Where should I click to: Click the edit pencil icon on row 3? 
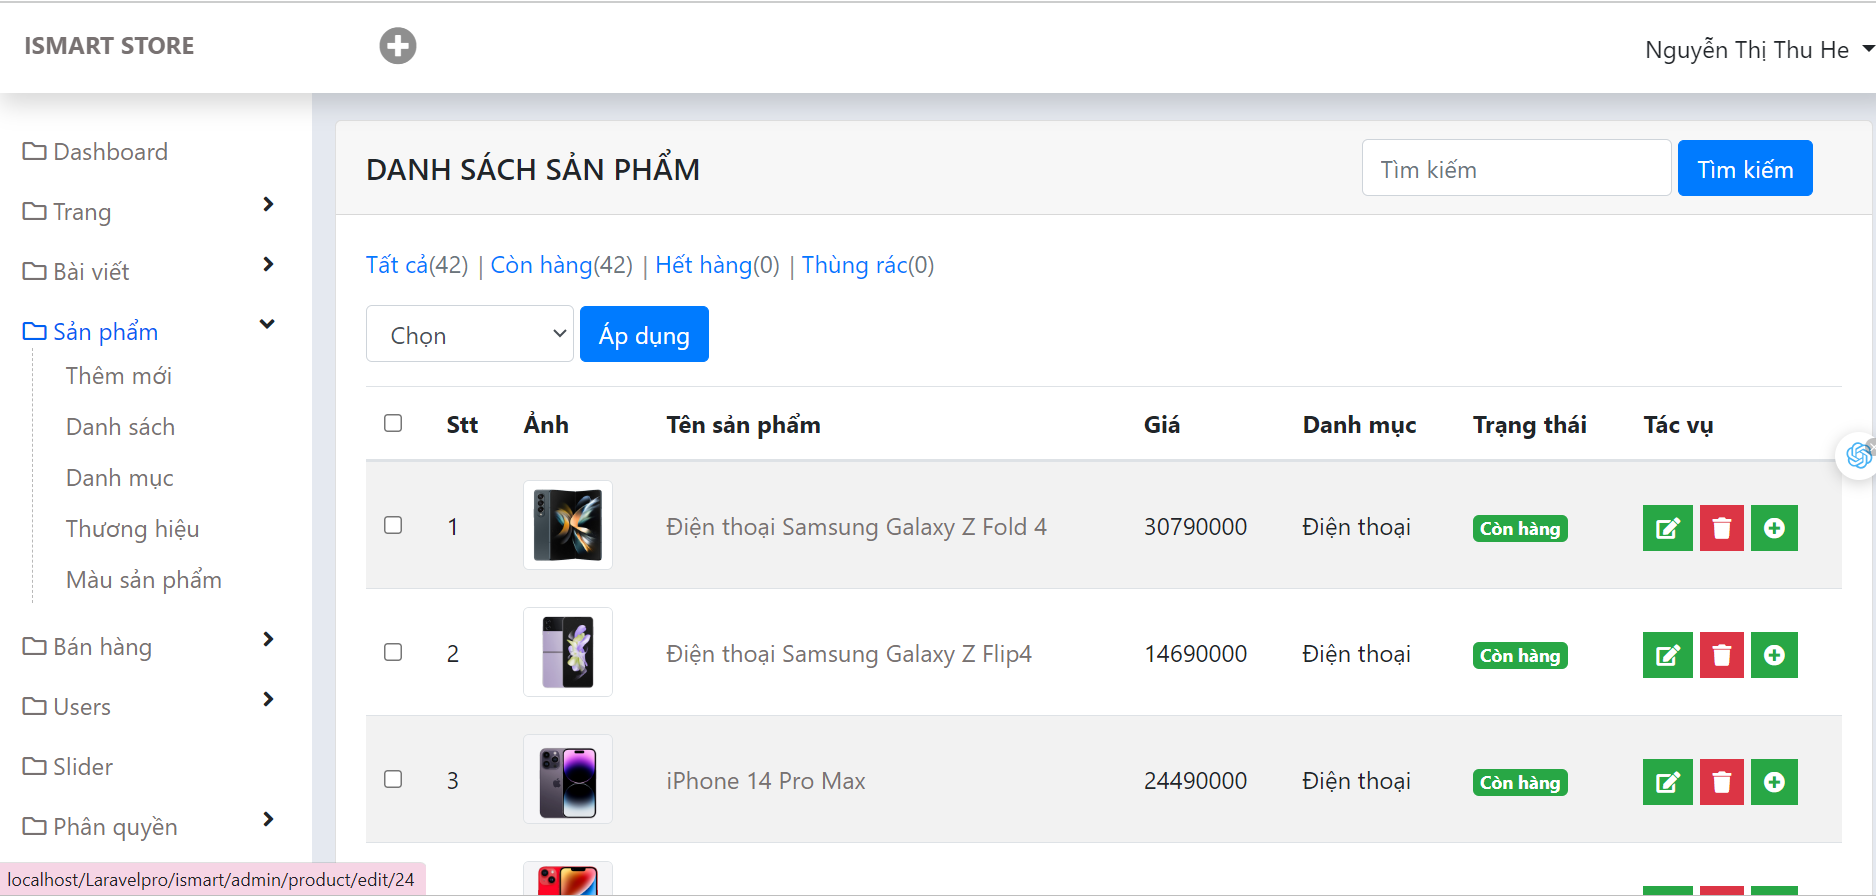click(x=1667, y=782)
